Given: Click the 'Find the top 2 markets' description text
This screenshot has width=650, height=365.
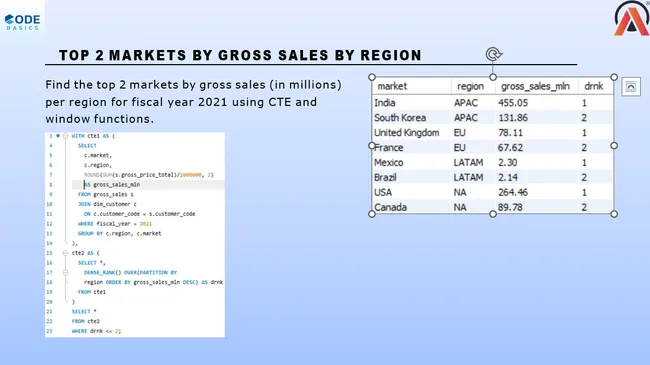Looking at the screenshot, I should pos(193,102).
